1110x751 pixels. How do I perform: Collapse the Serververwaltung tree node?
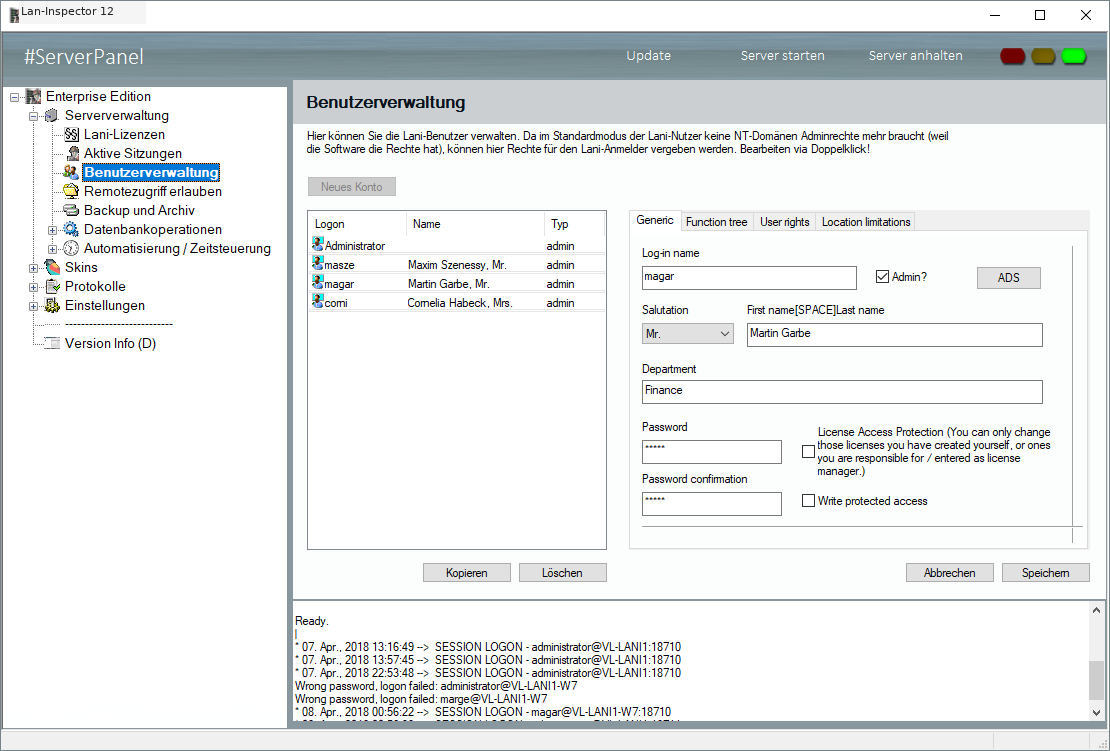click(x=33, y=116)
